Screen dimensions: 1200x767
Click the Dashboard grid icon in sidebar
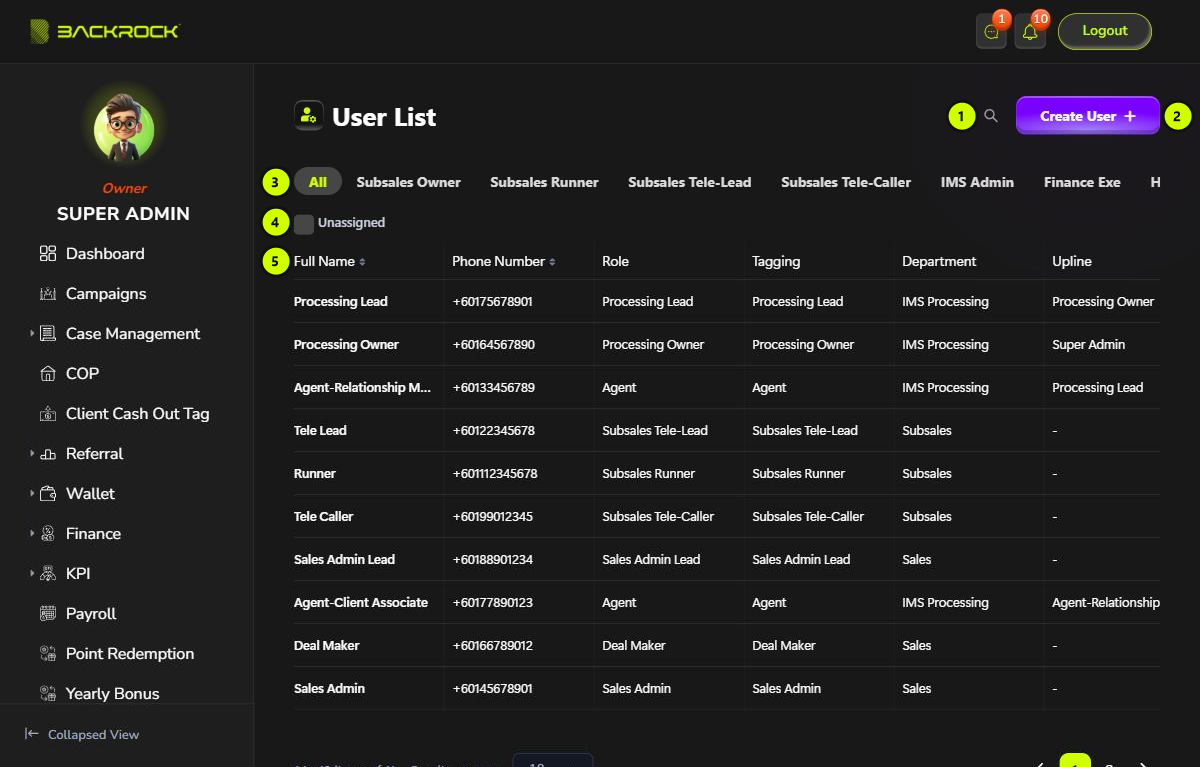click(48, 254)
